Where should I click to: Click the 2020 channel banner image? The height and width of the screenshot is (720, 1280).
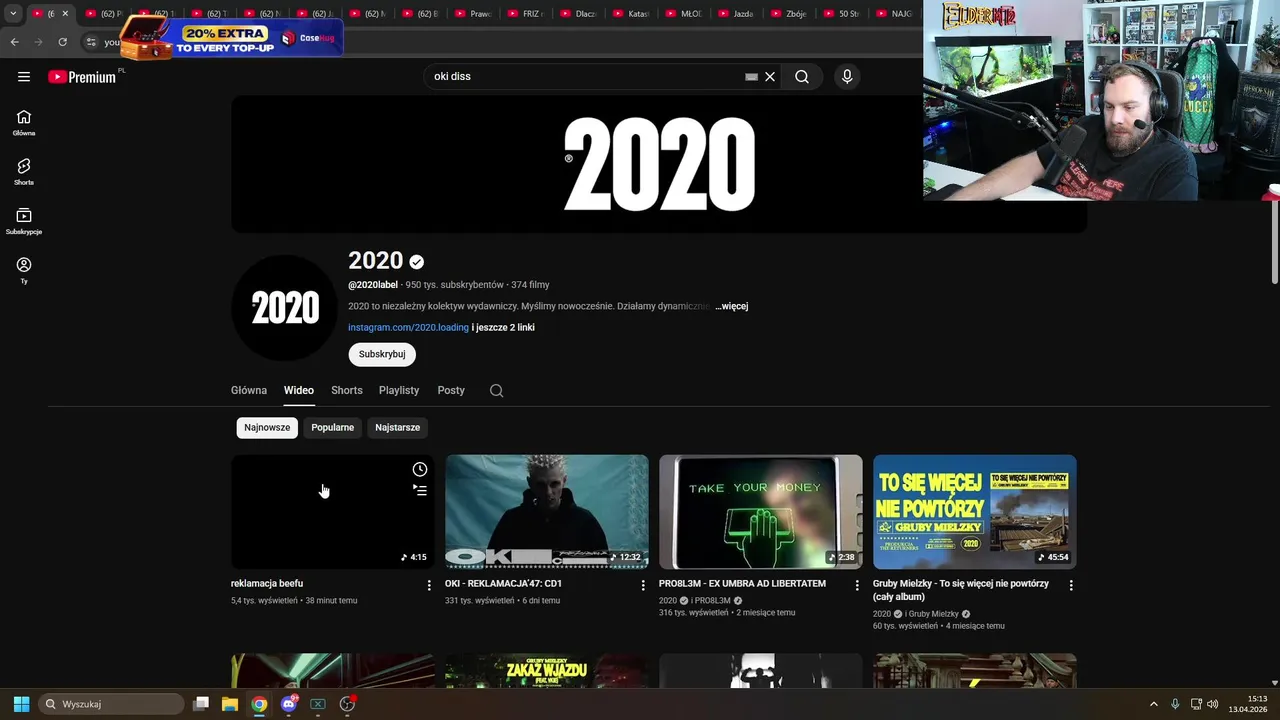pos(659,164)
